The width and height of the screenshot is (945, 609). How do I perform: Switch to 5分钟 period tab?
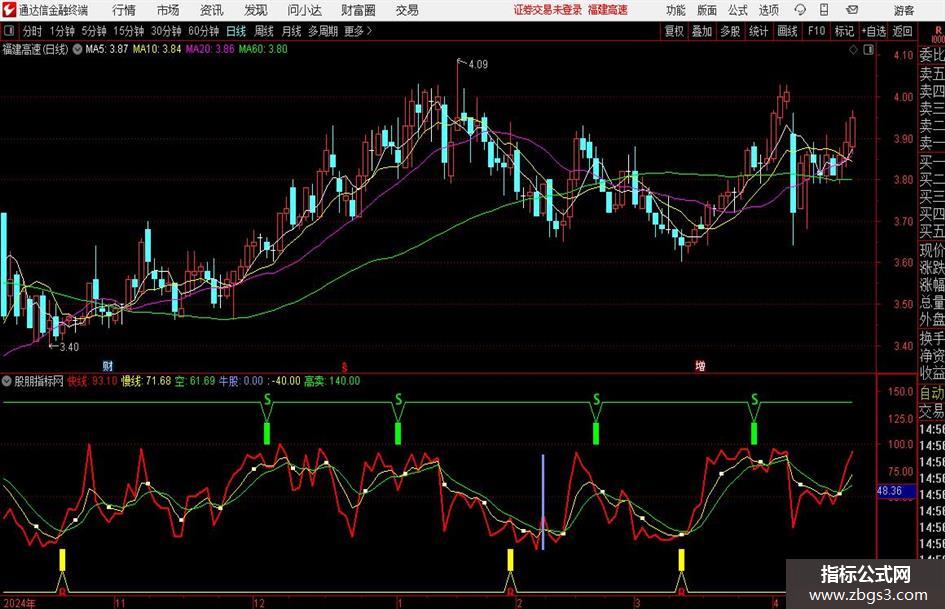click(x=93, y=31)
